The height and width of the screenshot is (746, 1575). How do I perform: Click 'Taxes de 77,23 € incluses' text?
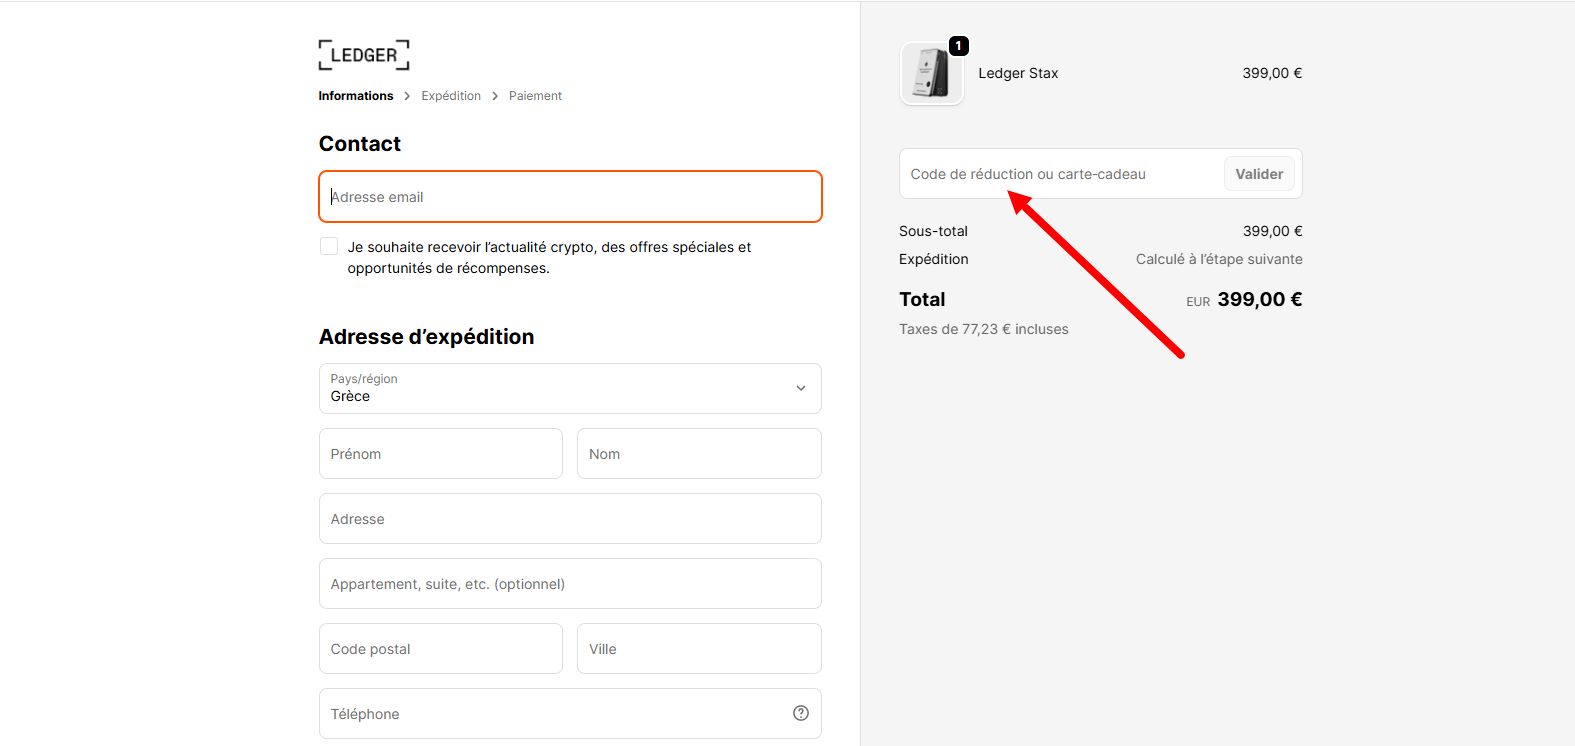(x=984, y=329)
